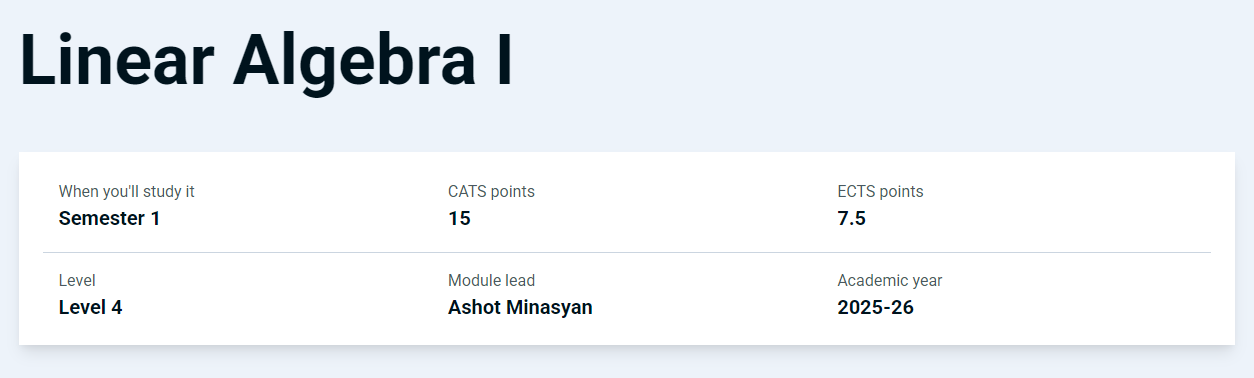Screen dimensions: 1254x378
Task: Click the Level 4 value
Action: pos(91,307)
